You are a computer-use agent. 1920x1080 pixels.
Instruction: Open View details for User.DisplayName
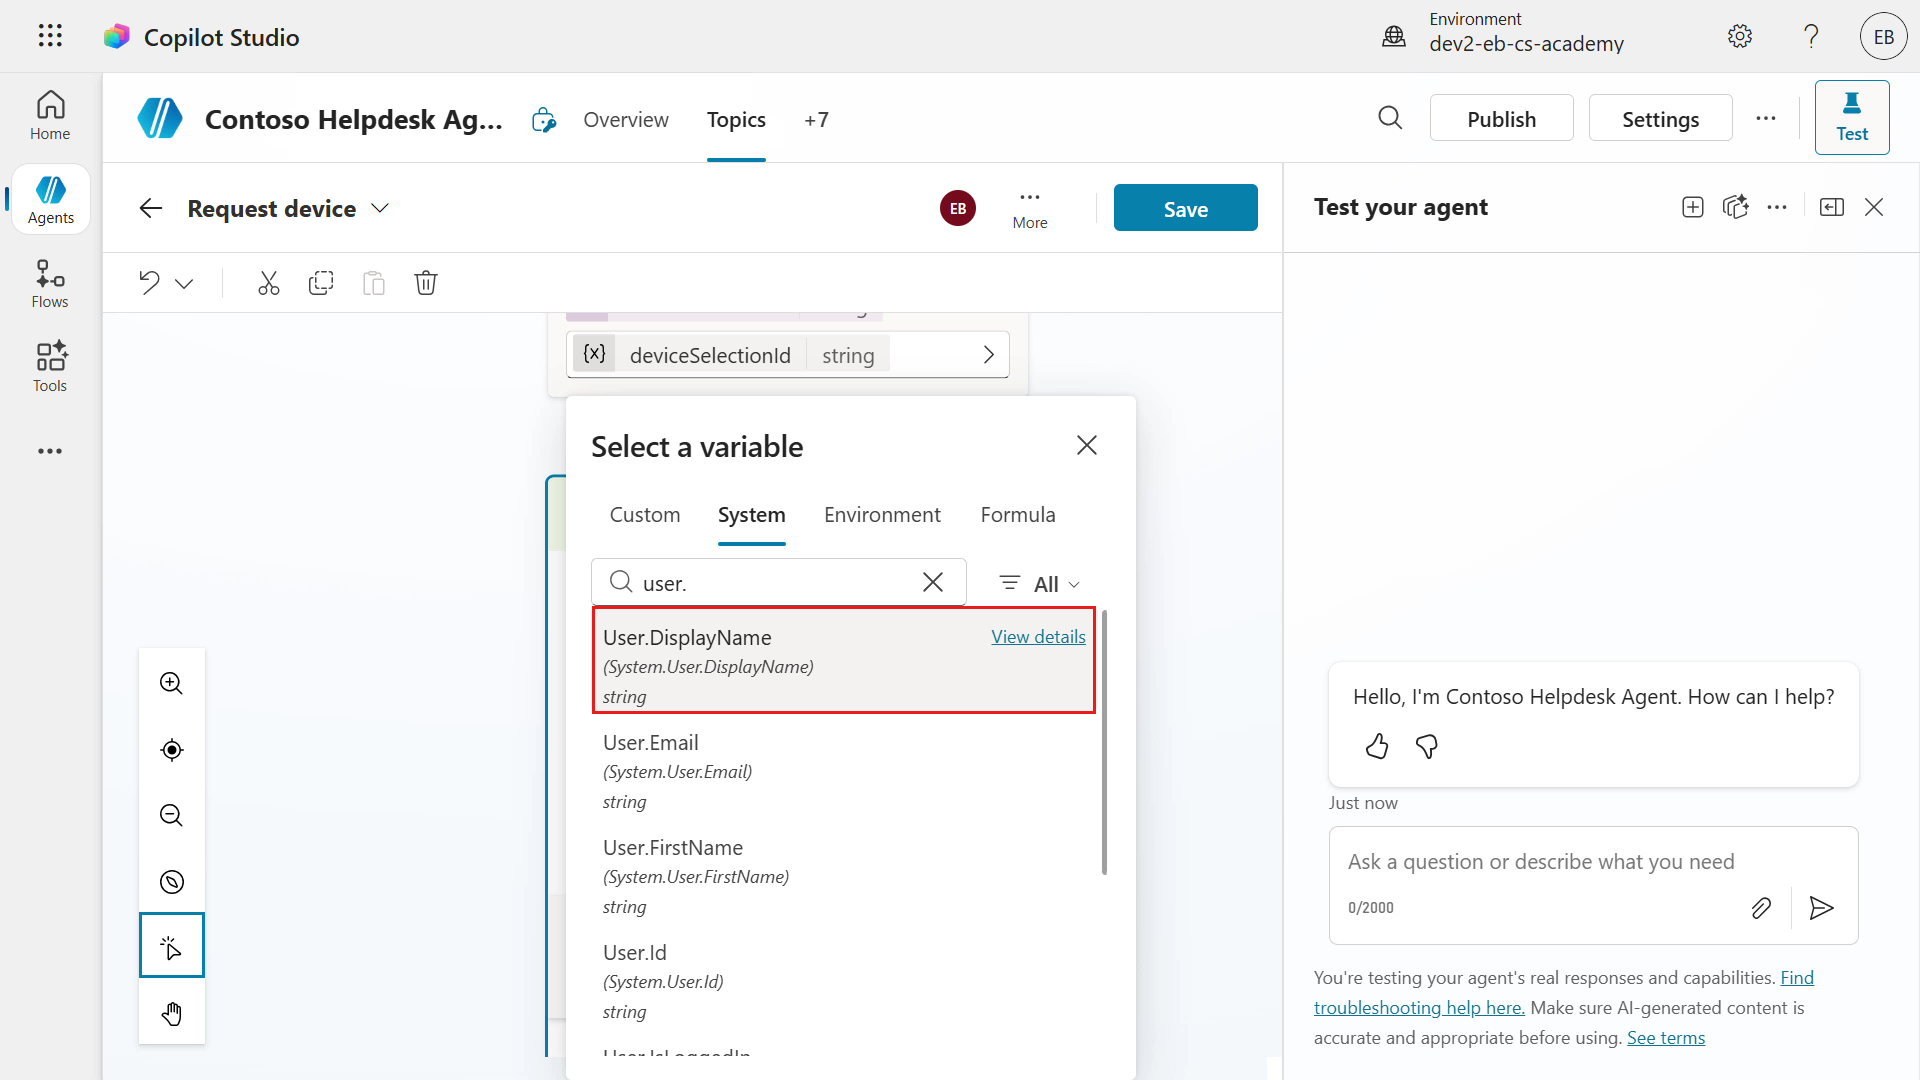[x=1038, y=636]
